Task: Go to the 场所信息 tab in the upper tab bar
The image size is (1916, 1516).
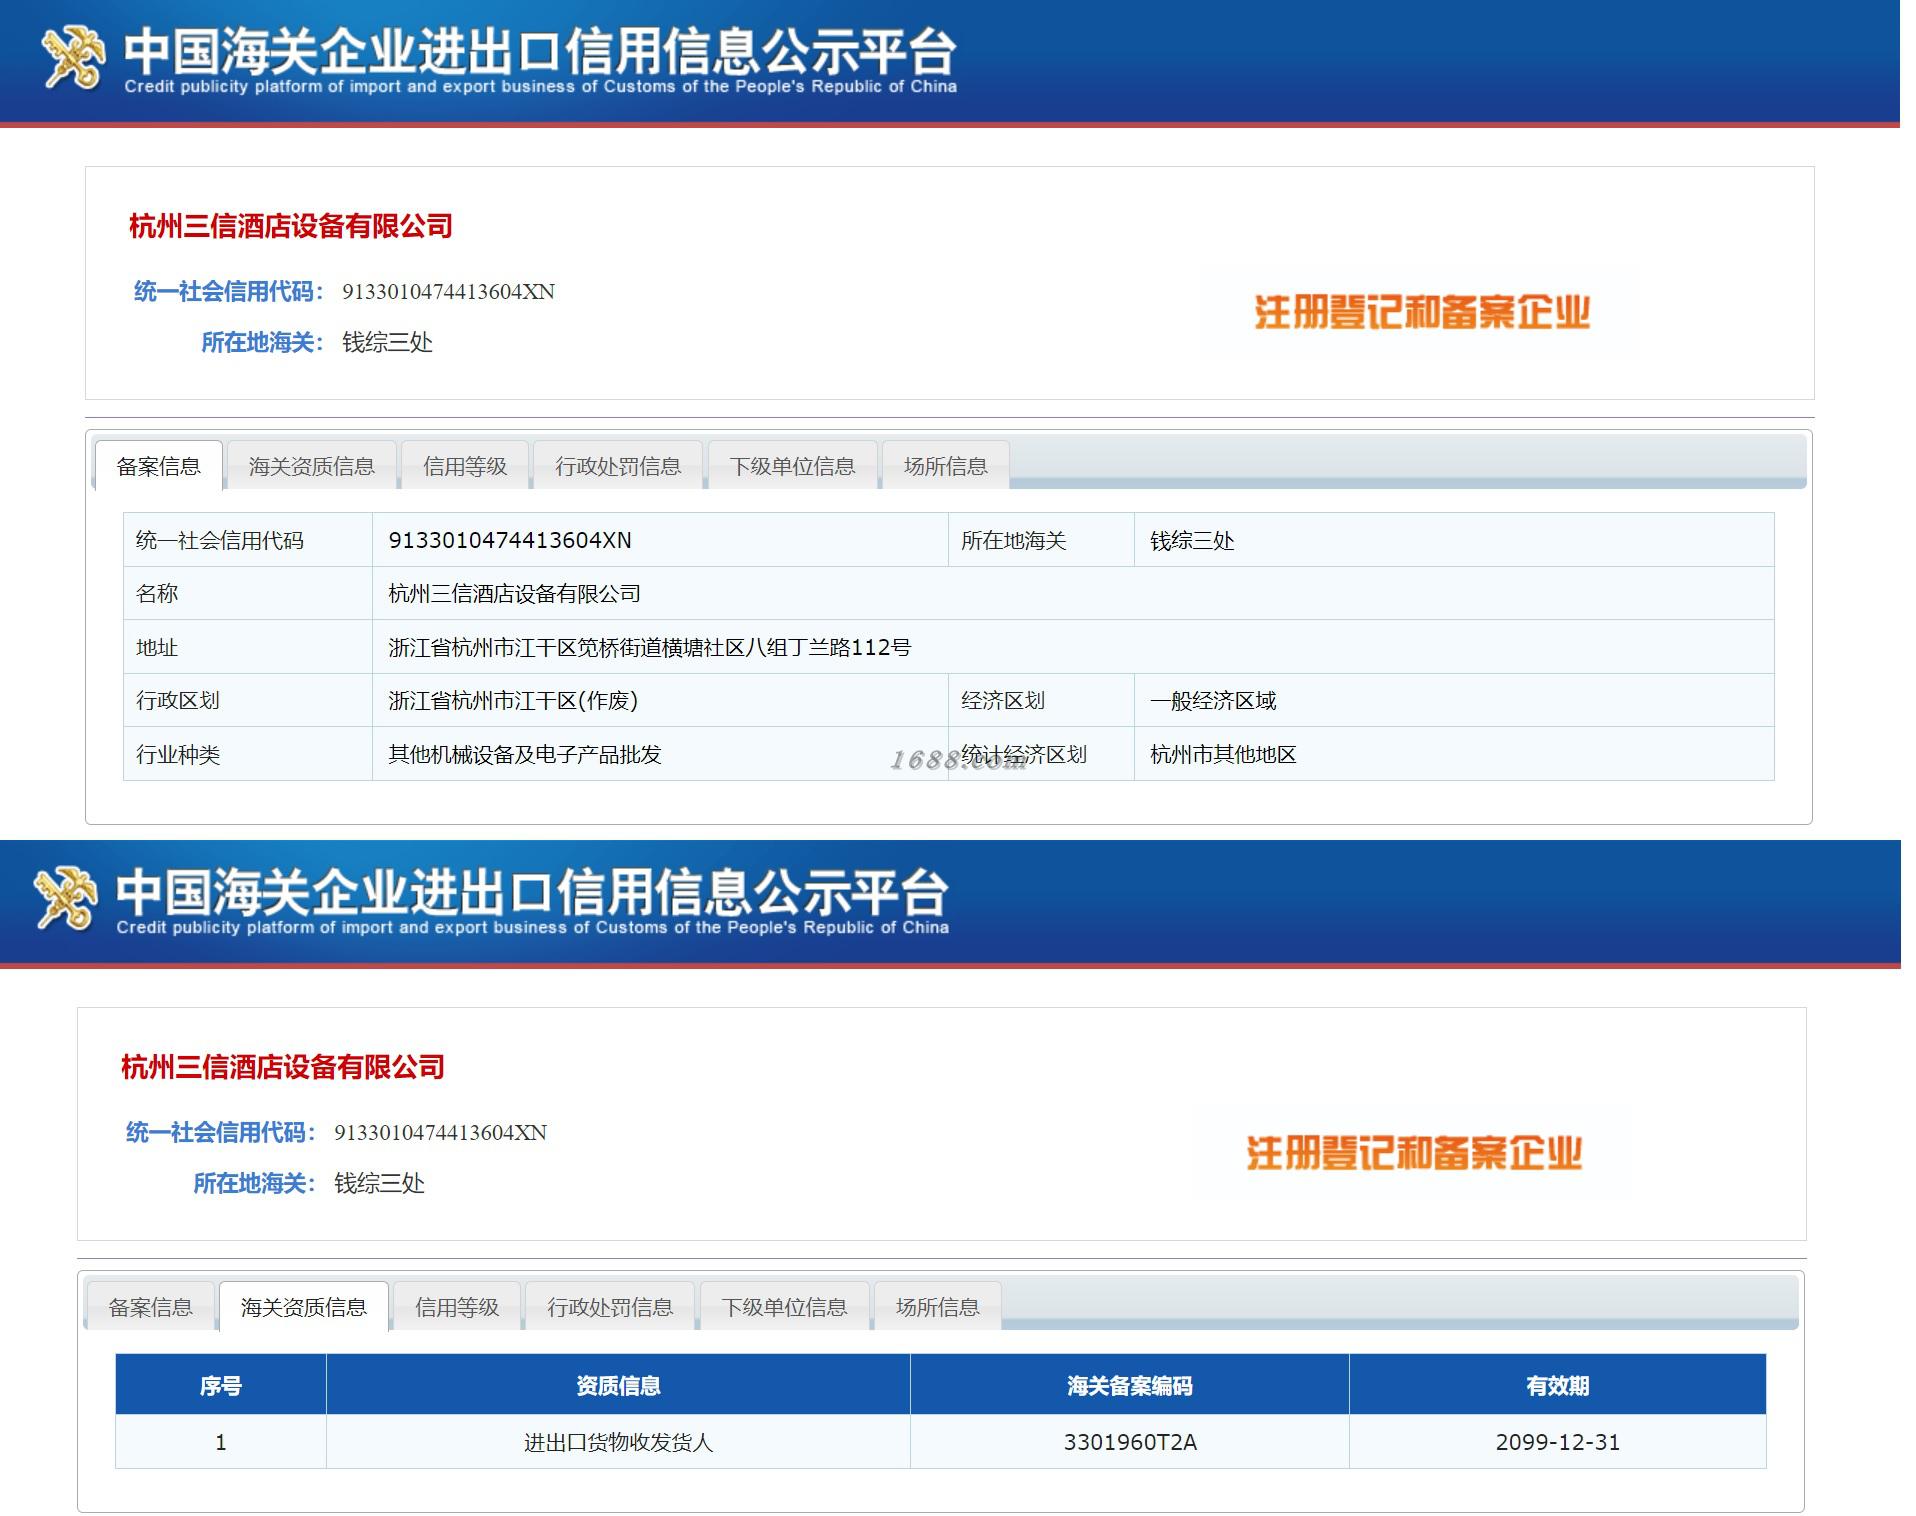Action: (x=945, y=466)
